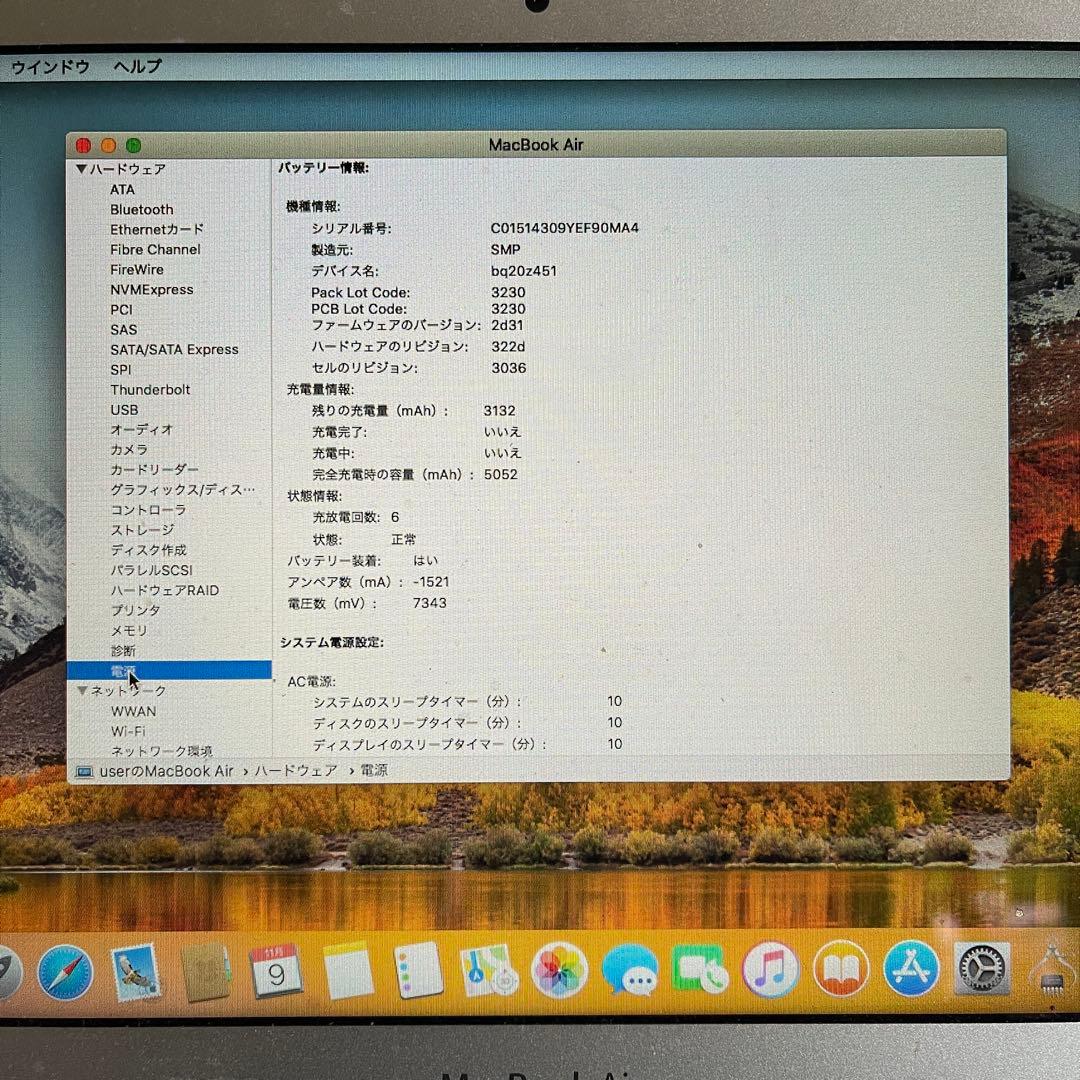The height and width of the screenshot is (1080, 1080).
Task: Select USB in the hardware sidebar
Action: (124, 409)
